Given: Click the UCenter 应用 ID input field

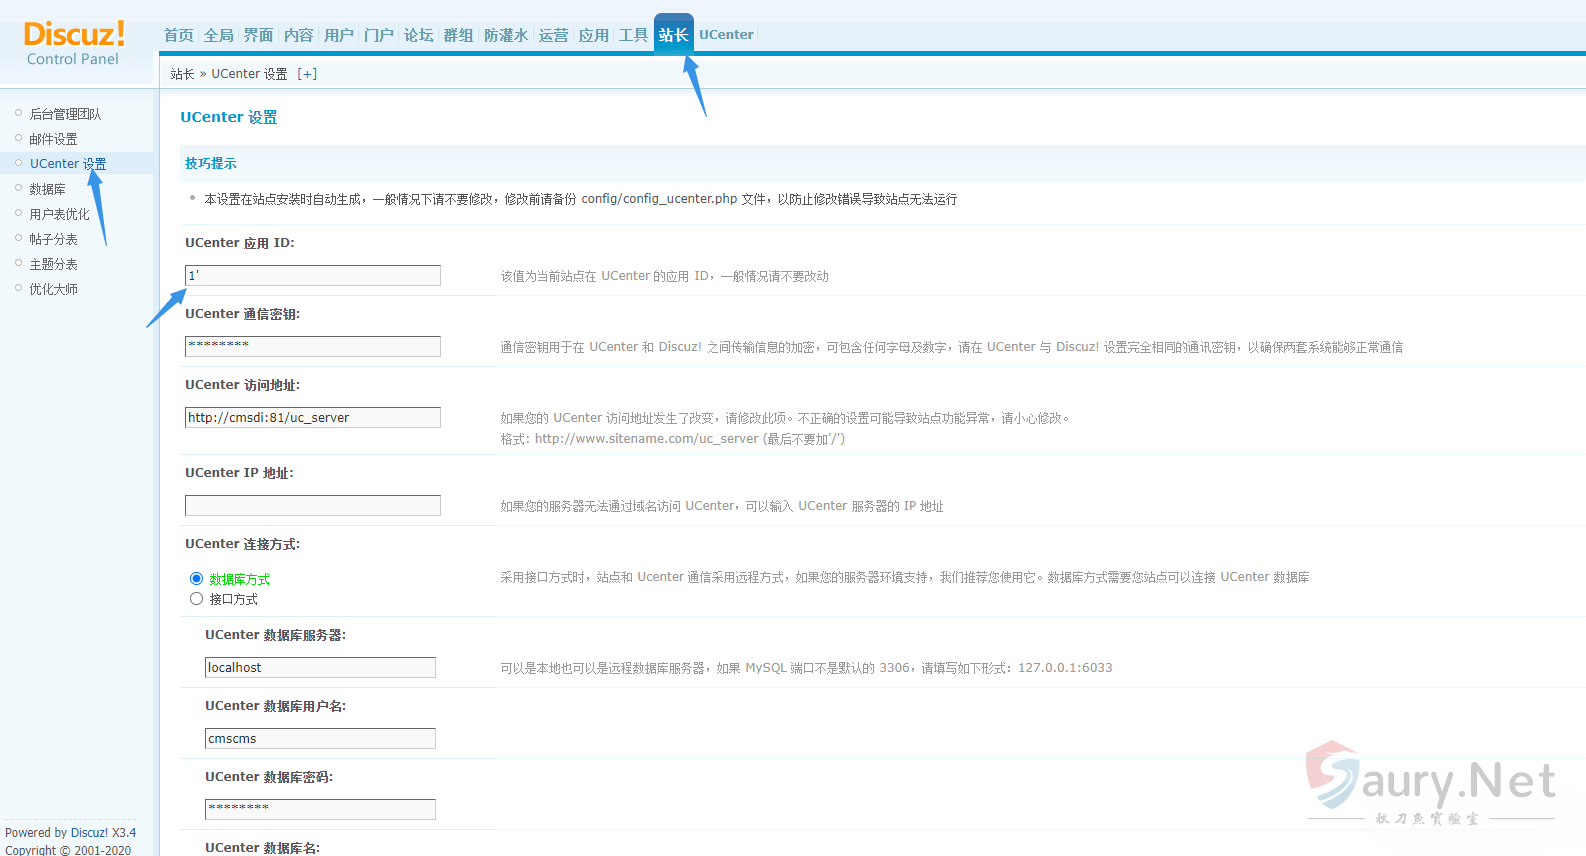Looking at the screenshot, I should (312, 276).
